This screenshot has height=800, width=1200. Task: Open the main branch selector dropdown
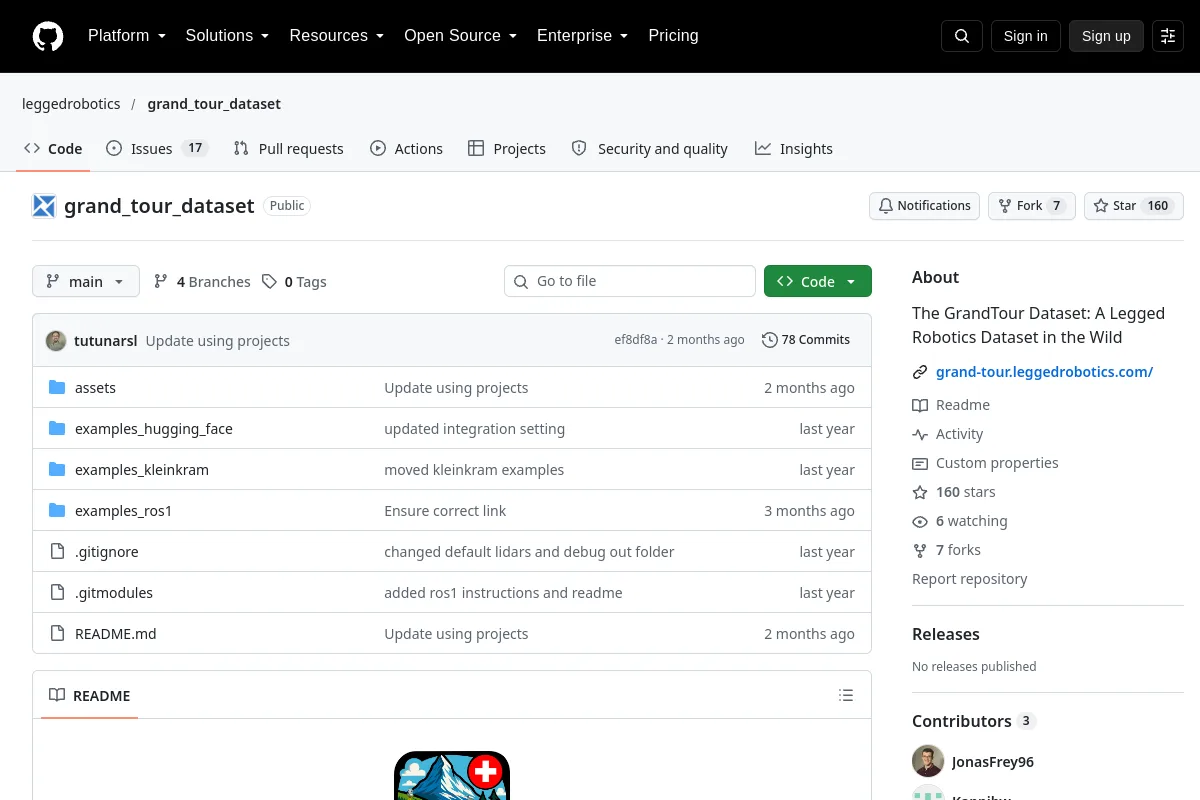pos(86,282)
